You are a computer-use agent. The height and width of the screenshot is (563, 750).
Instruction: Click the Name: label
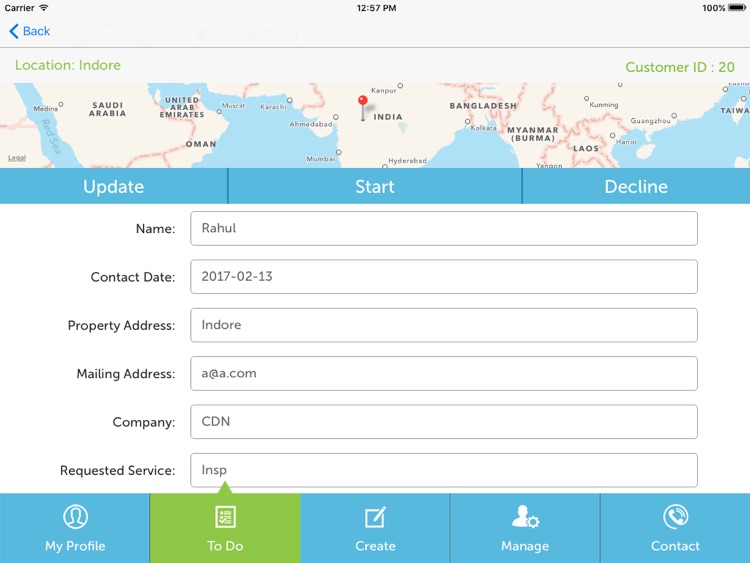[155, 229]
